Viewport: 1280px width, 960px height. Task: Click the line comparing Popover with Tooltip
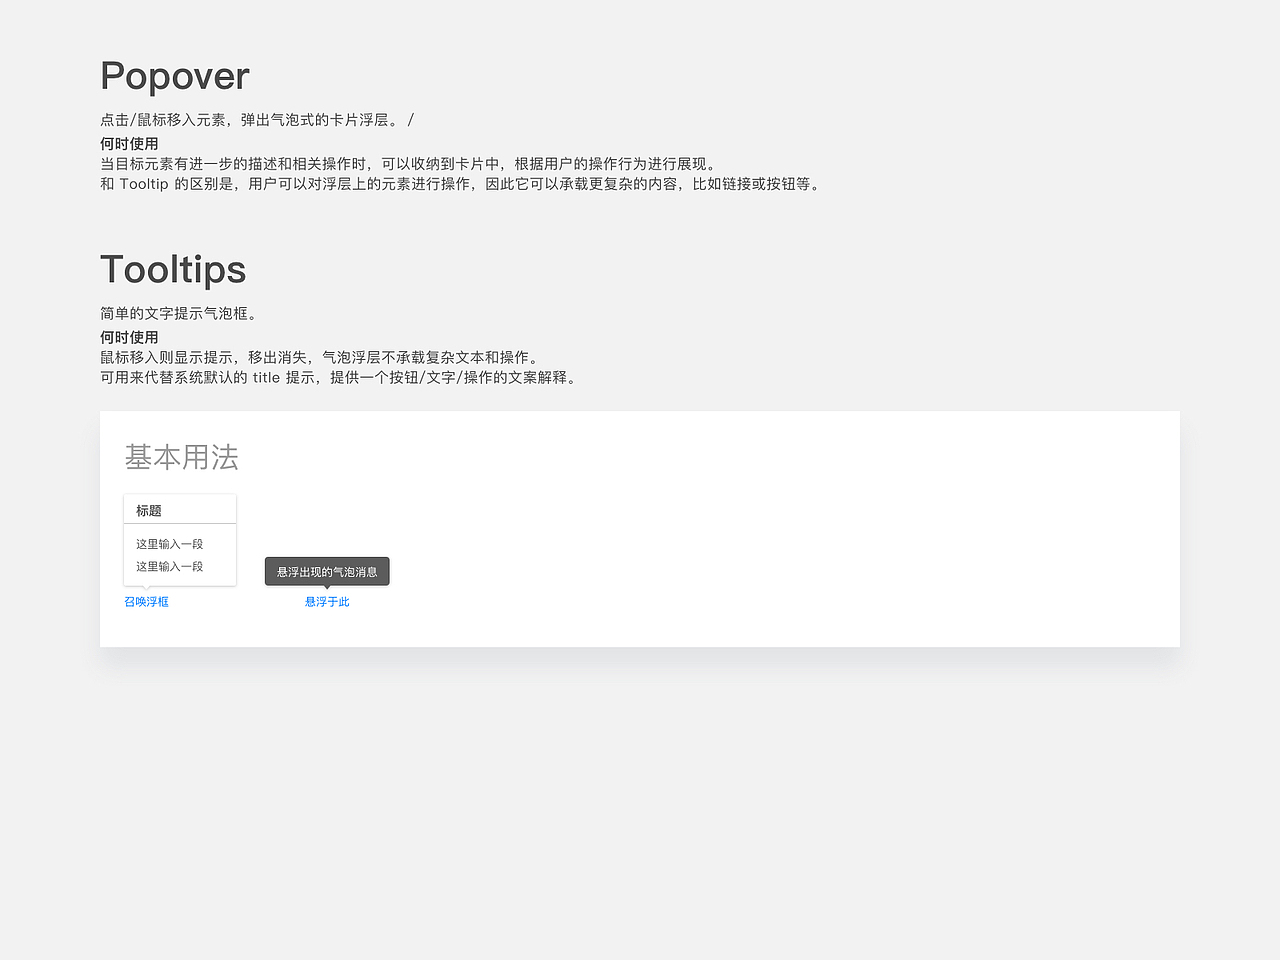click(460, 184)
